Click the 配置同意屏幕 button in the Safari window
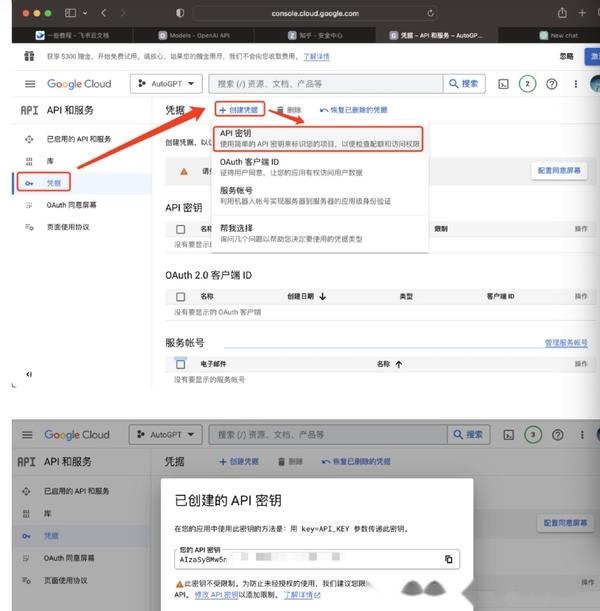 point(559,170)
